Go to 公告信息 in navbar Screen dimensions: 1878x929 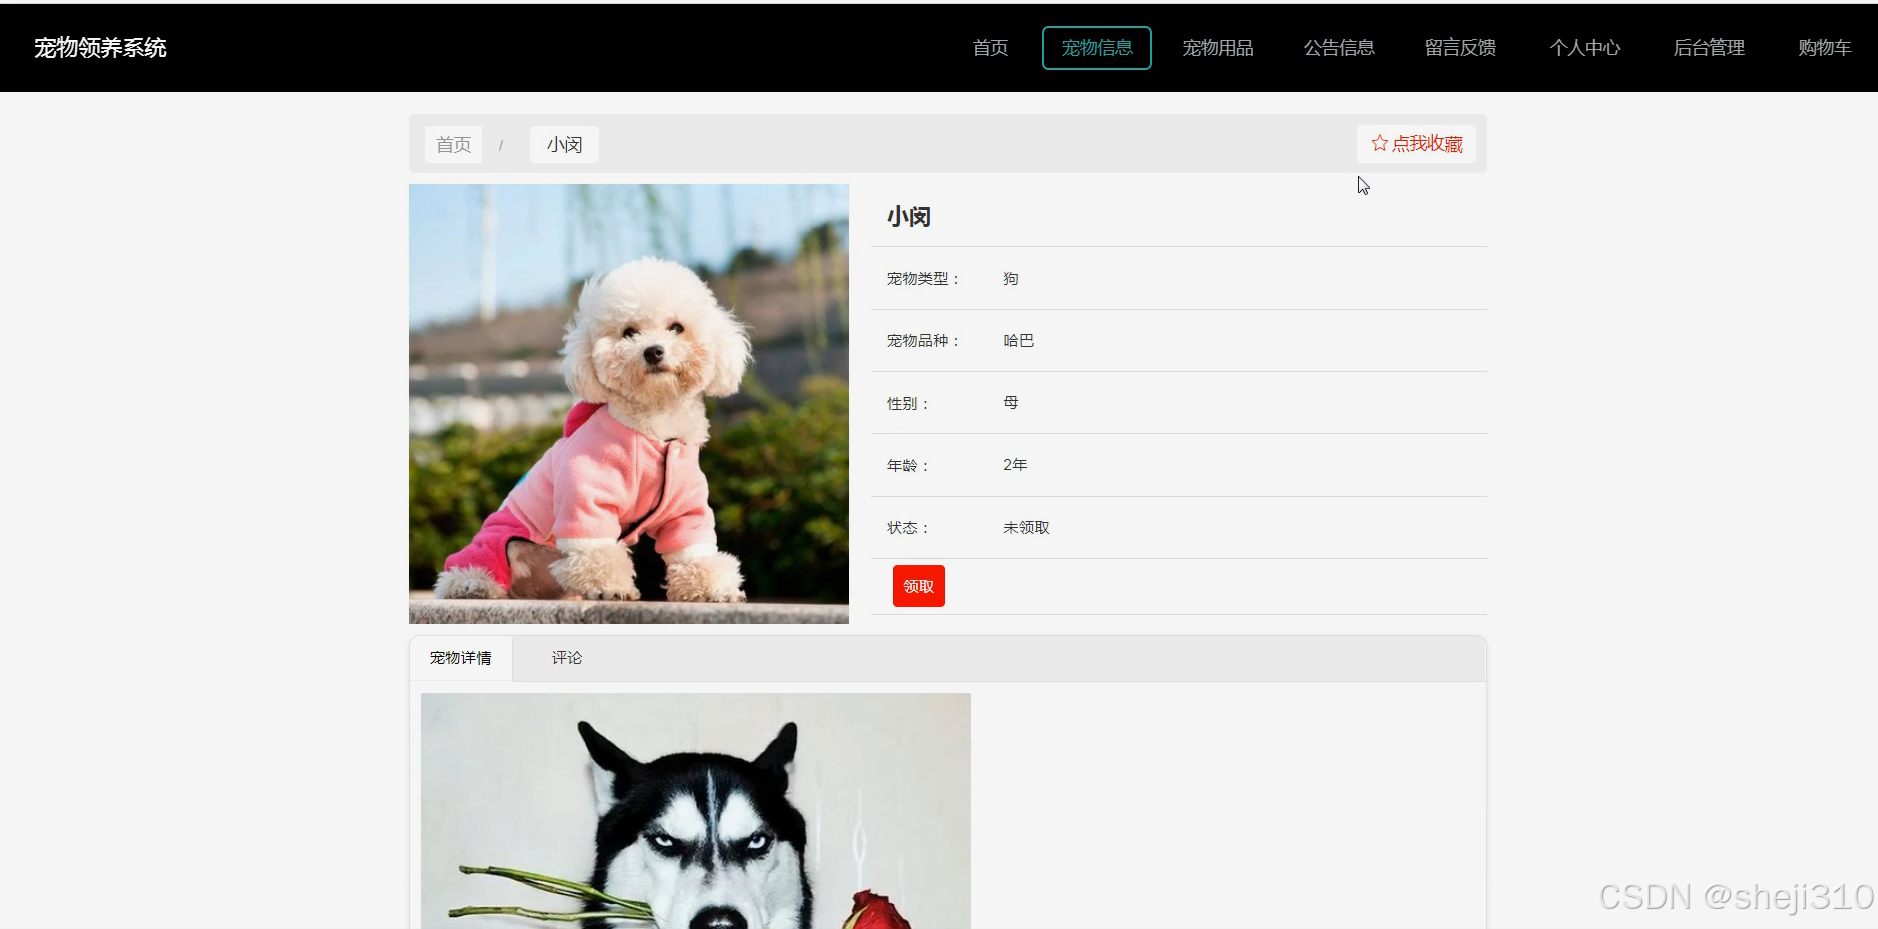(1339, 48)
